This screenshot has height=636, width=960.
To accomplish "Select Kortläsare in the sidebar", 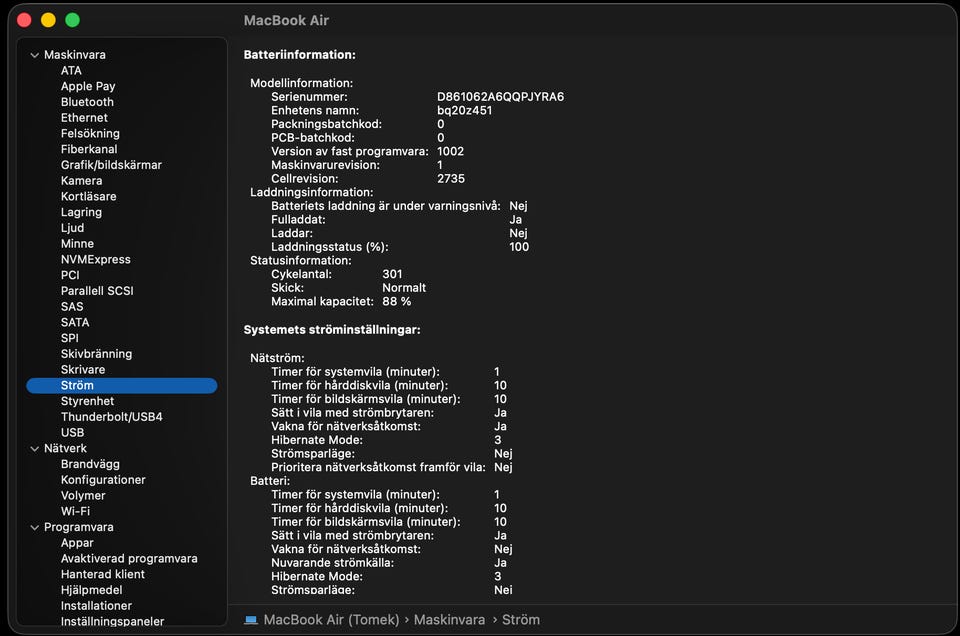I will click(88, 196).
